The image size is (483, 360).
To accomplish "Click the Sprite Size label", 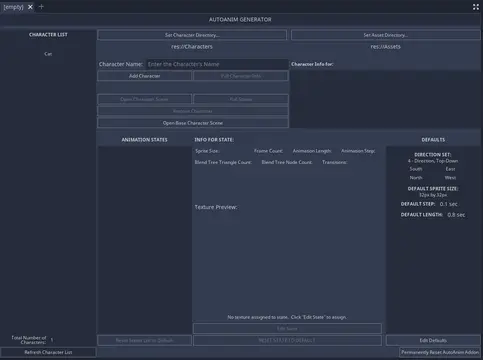I will pos(207,151).
